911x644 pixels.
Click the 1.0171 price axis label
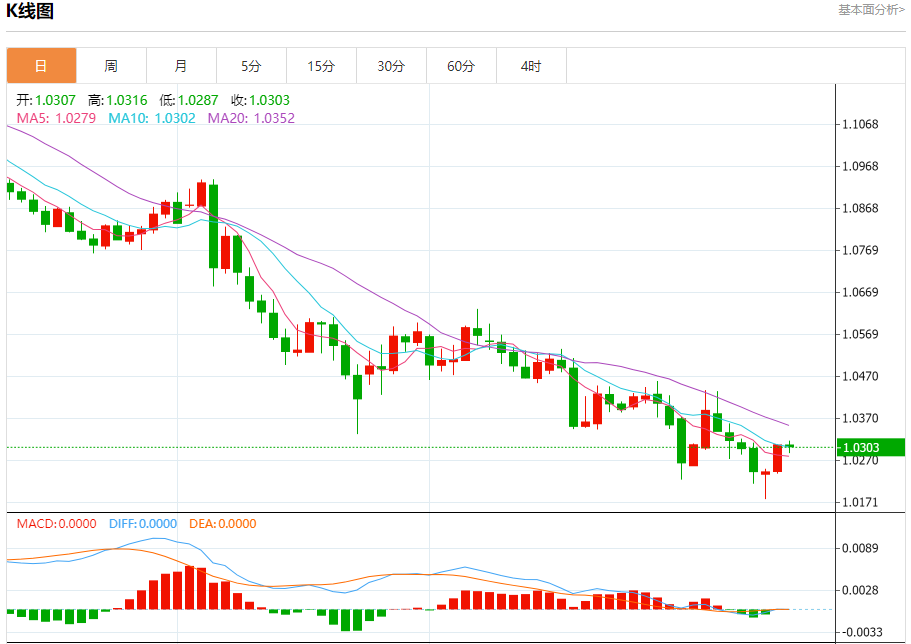click(860, 502)
